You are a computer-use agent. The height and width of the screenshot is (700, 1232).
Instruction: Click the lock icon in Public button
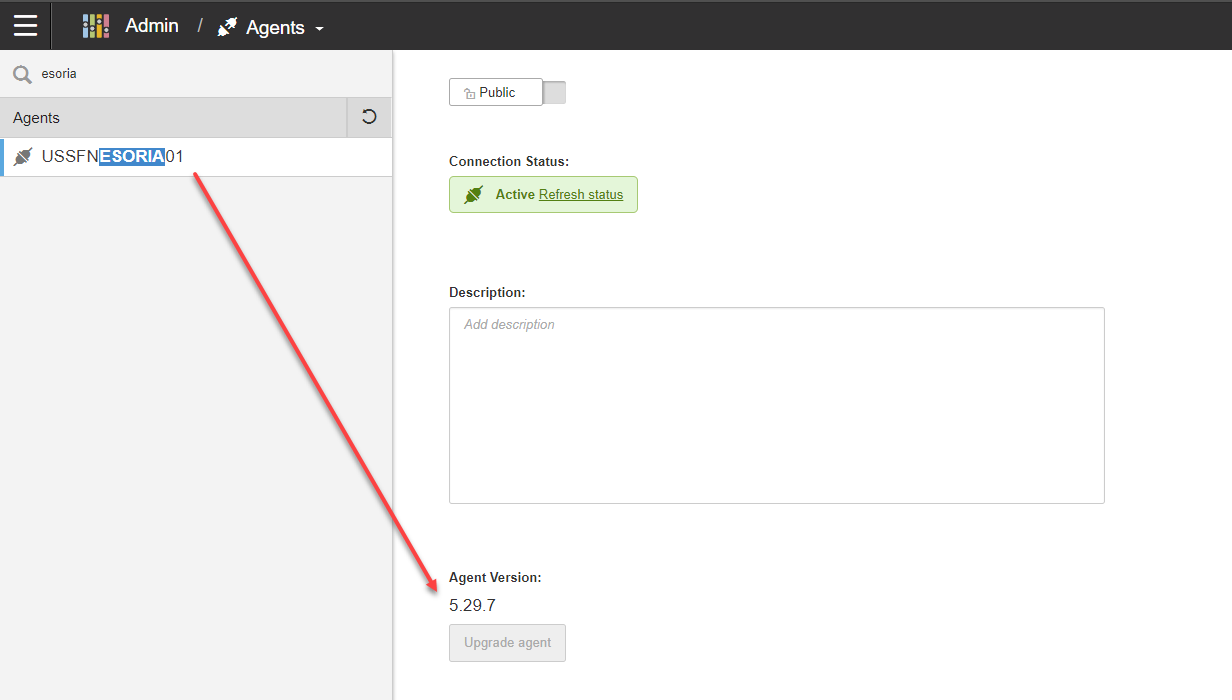click(x=469, y=93)
